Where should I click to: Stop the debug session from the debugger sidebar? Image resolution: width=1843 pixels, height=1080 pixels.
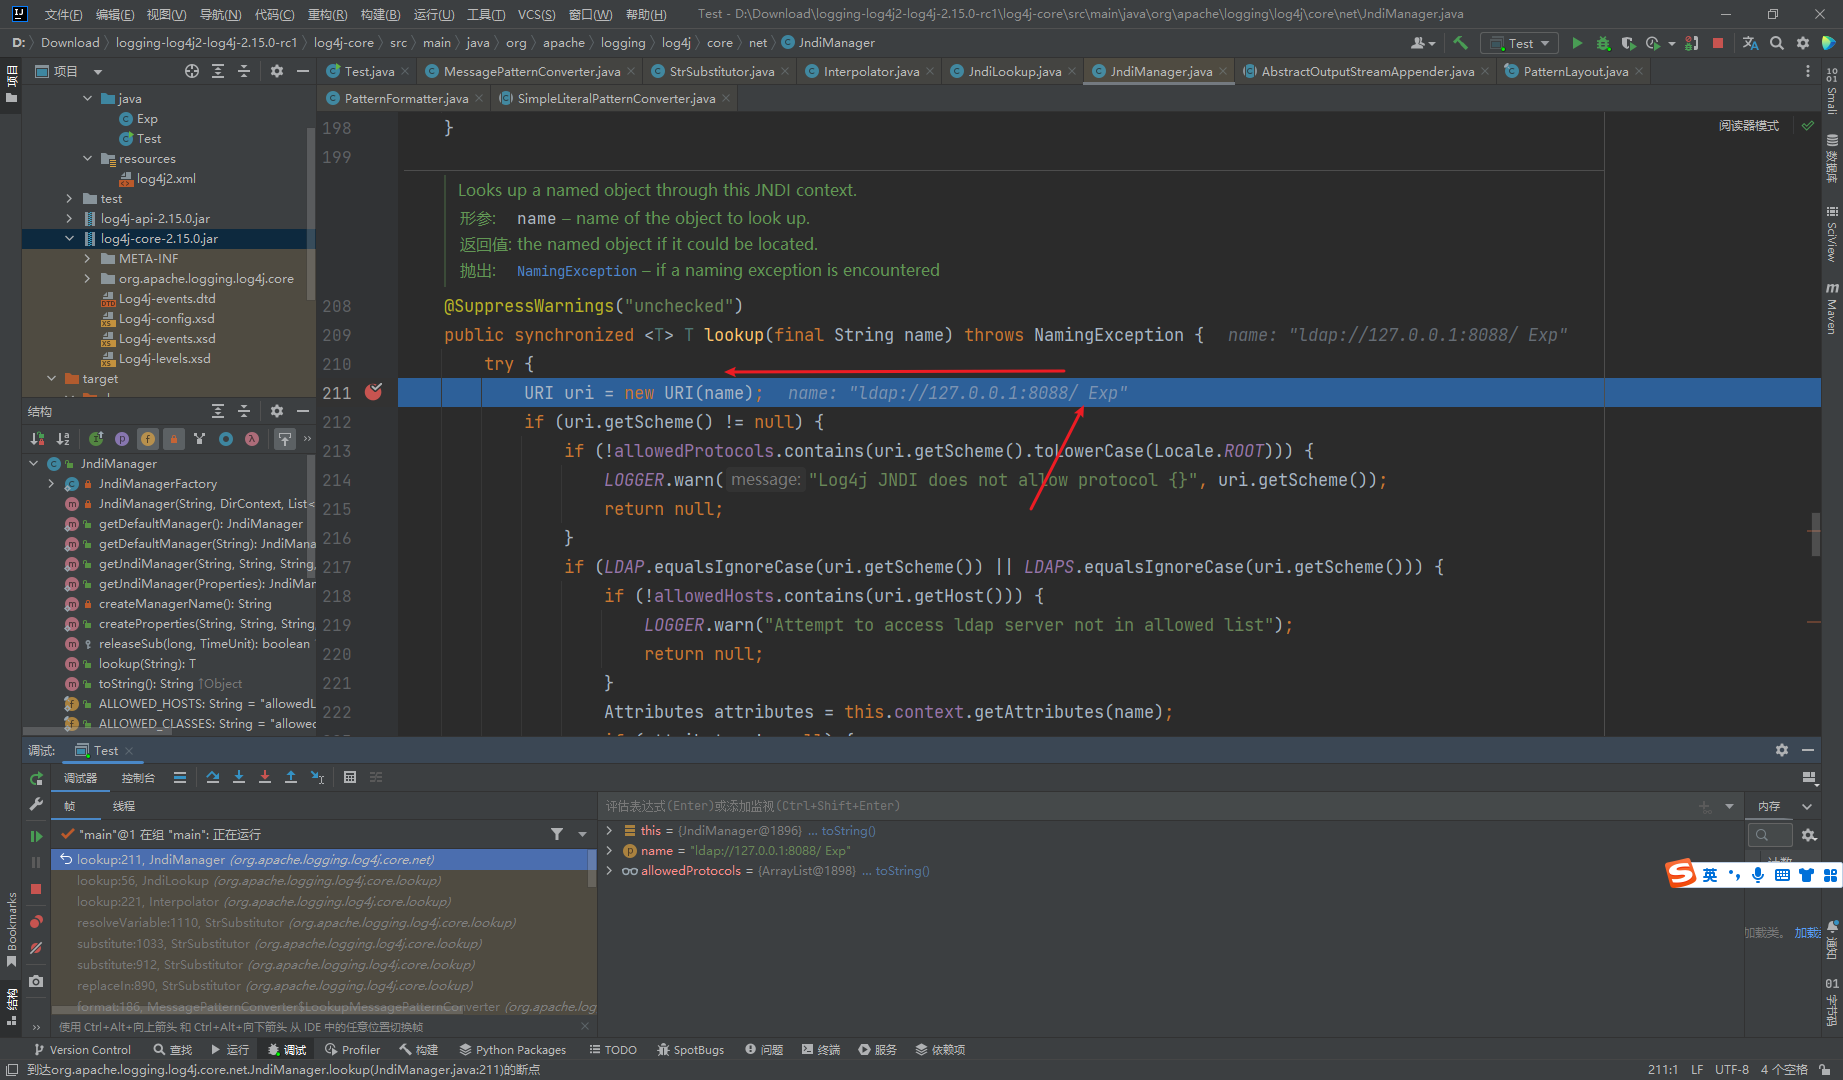[x=36, y=889]
